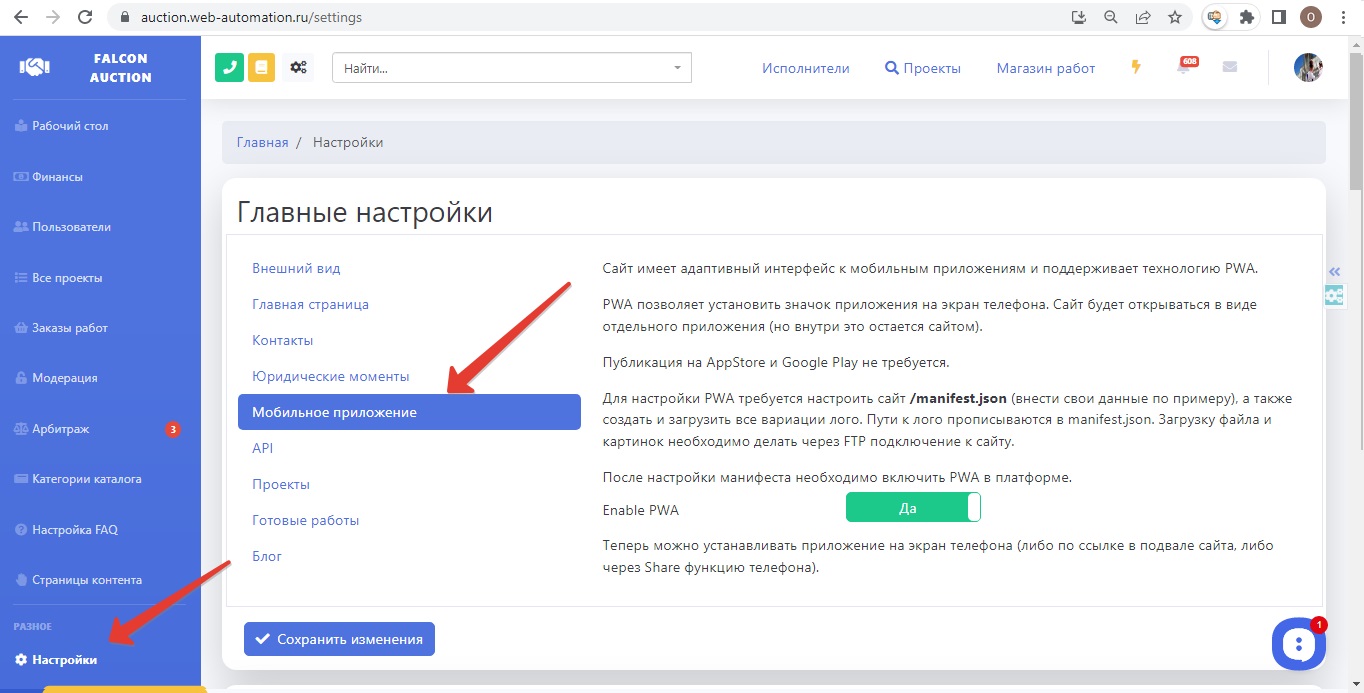Open notifications bell with 608 badge
Screen dimensions: 1364x693
(1184, 68)
